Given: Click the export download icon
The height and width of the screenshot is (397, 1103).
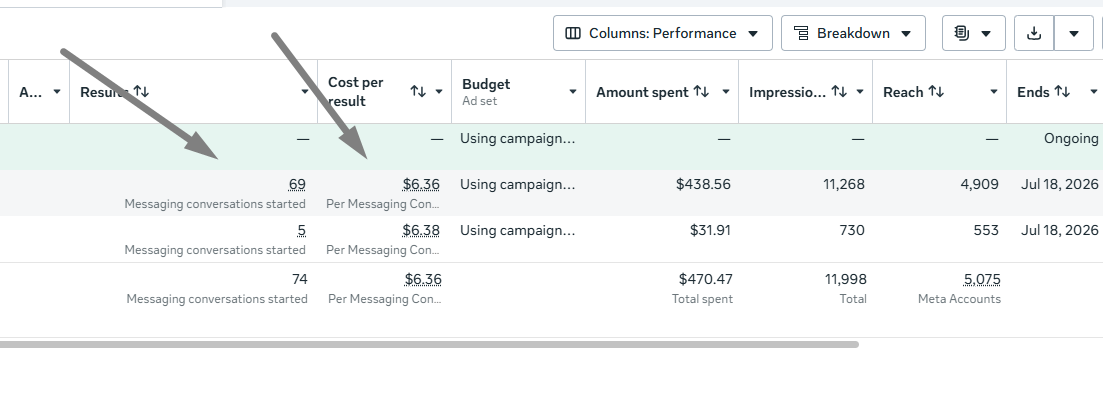Looking at the screenshot, I should click(1034, 33).
